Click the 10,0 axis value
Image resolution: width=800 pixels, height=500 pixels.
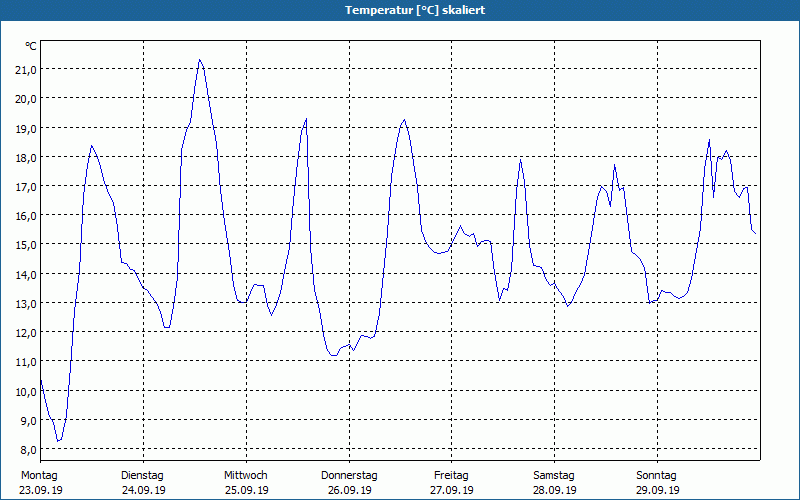point(26,392)
